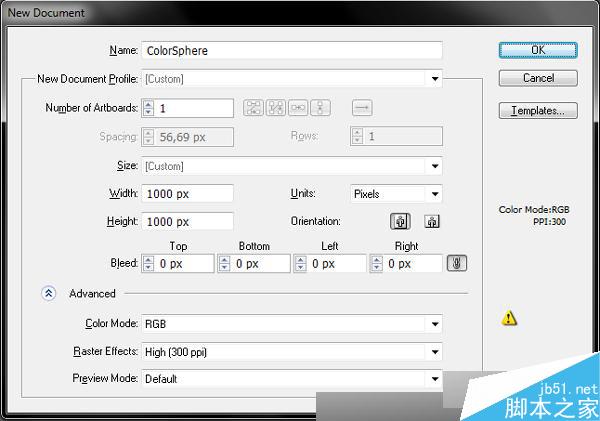Screen dimensions: 600x421
Task: Select Grid by Row artboard layout icon
Action: pos(253,108)
